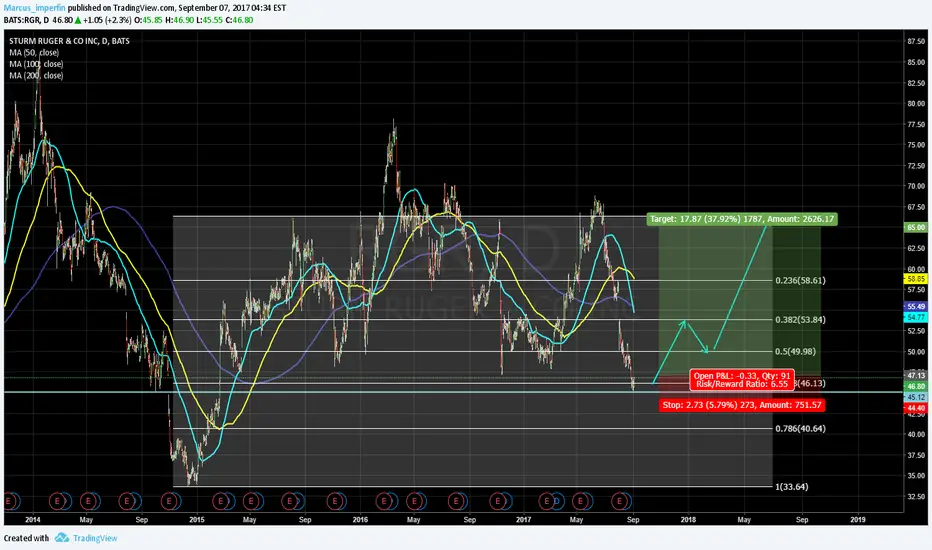Click the blue dividend D marker
This screenshot has height=550, width=932.
pyautogui.click(x=557, y=501)
